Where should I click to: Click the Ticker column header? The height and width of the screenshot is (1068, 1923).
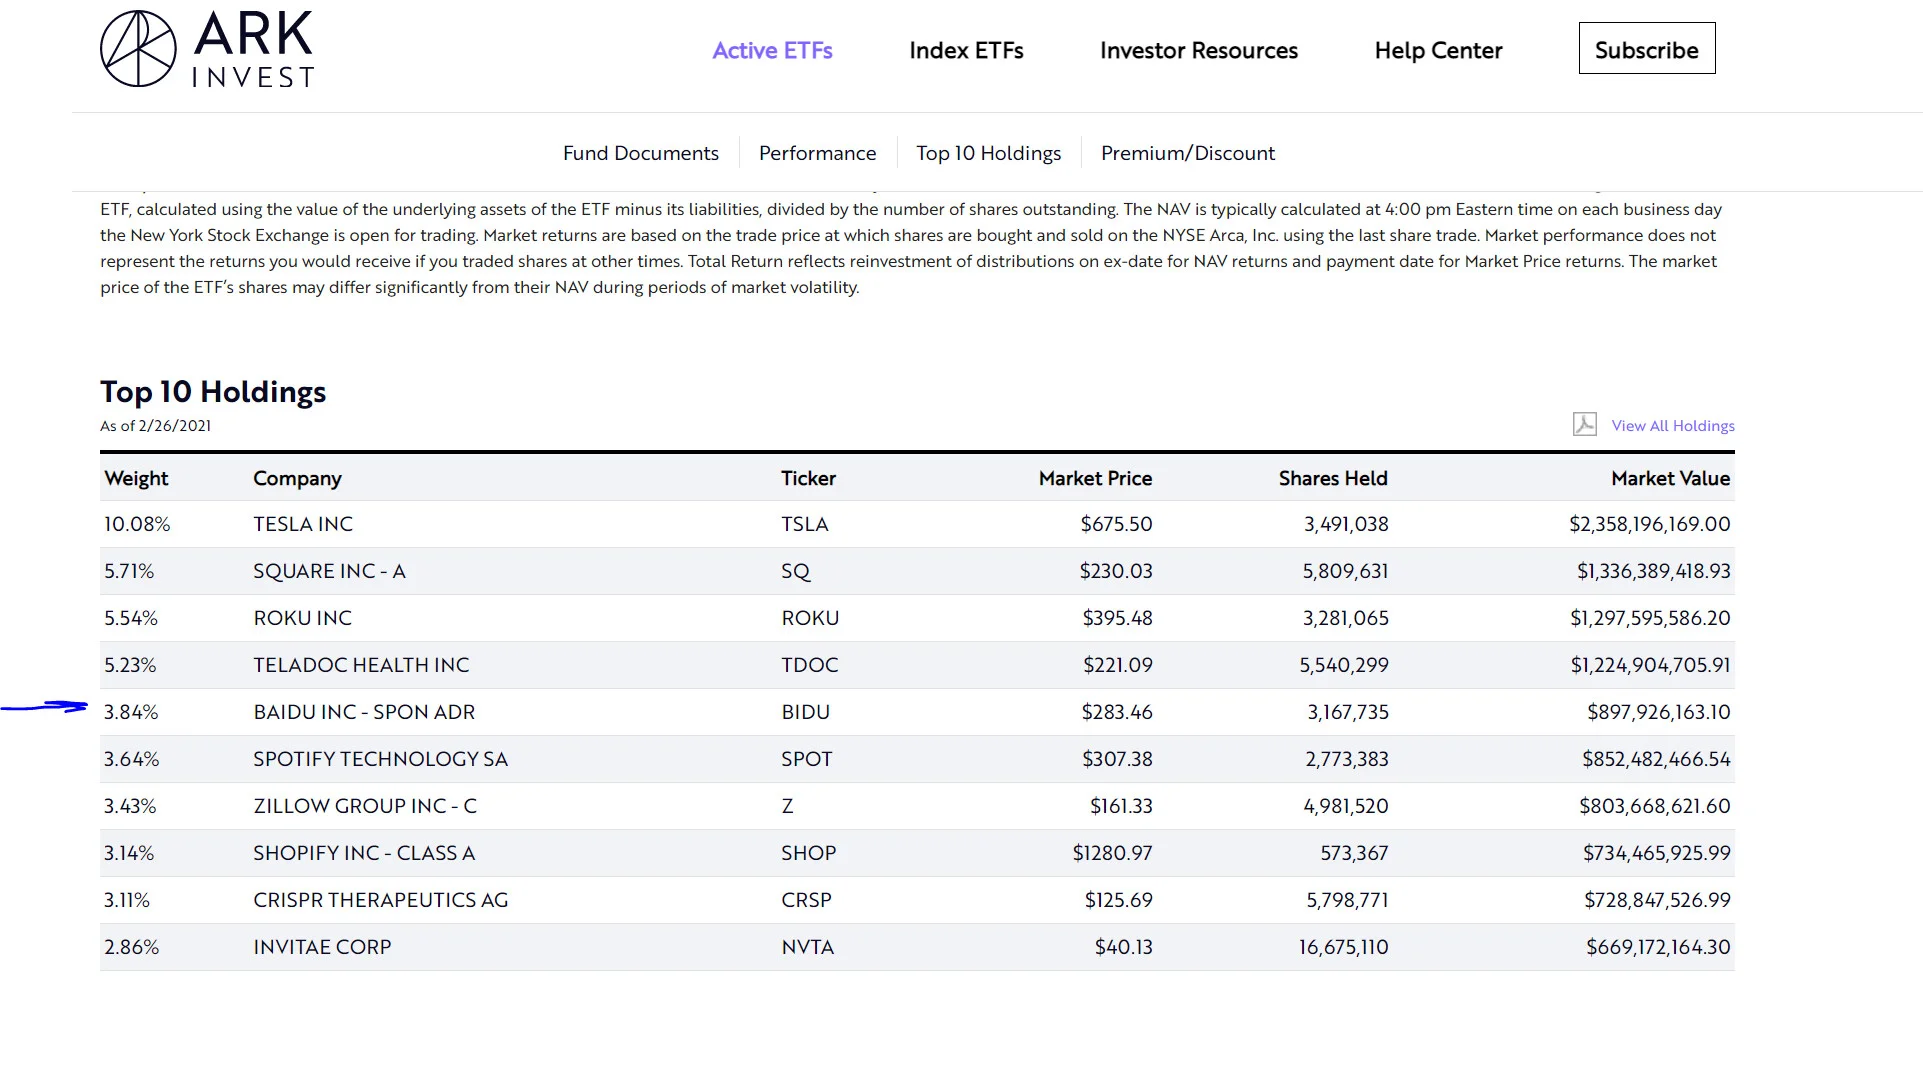(x=808, y=478)
